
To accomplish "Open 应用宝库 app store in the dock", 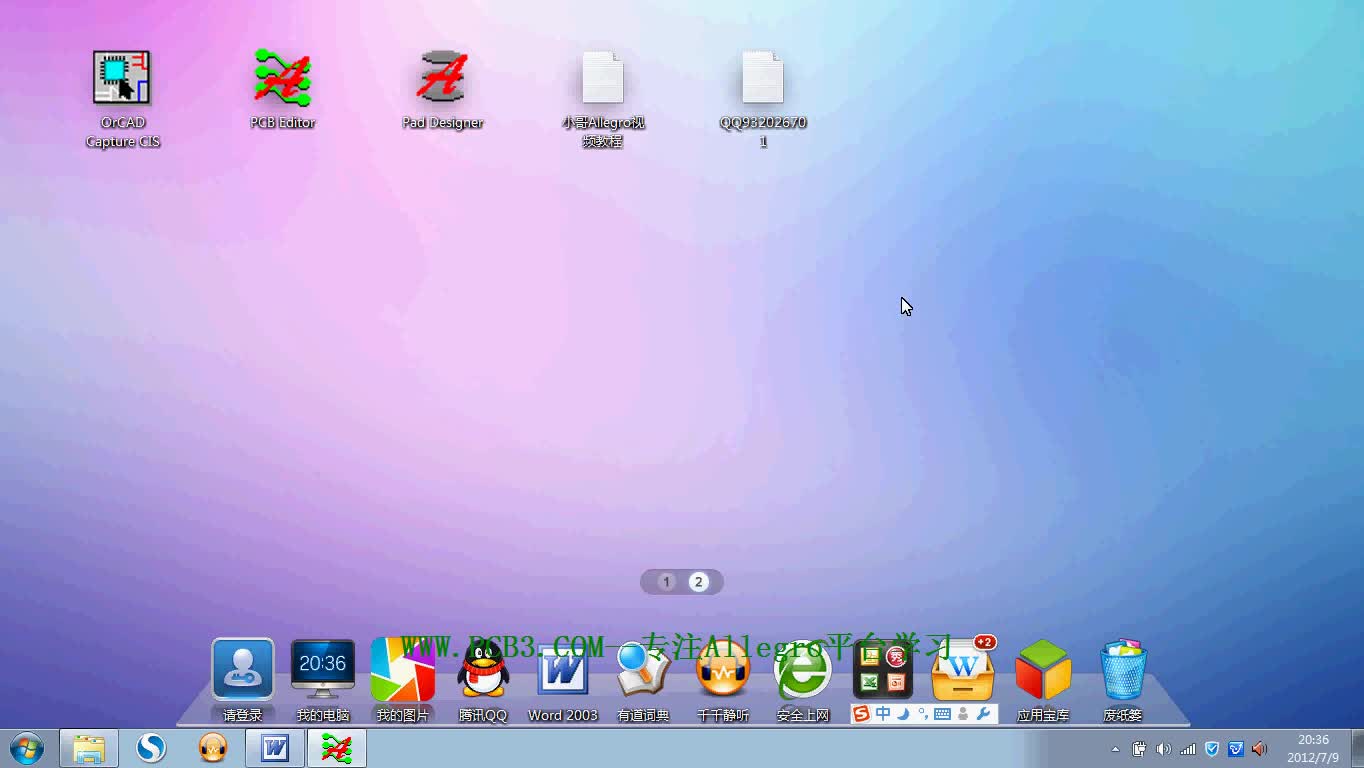I will click(1043, 680).
